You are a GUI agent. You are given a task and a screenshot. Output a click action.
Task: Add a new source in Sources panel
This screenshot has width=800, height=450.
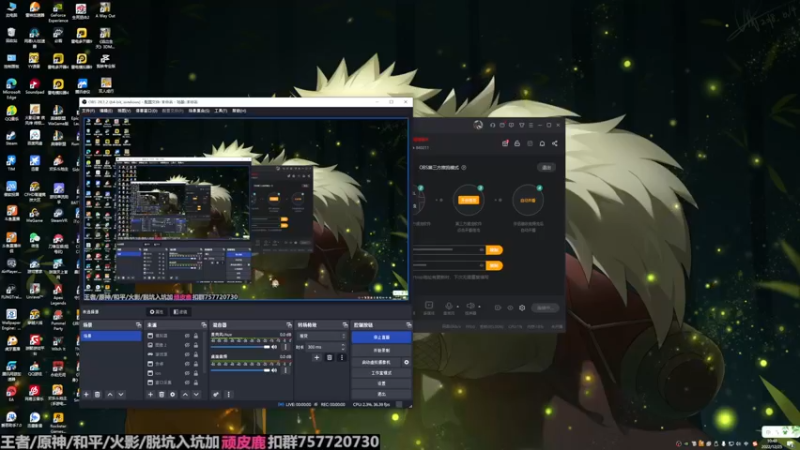click(150, 394)
